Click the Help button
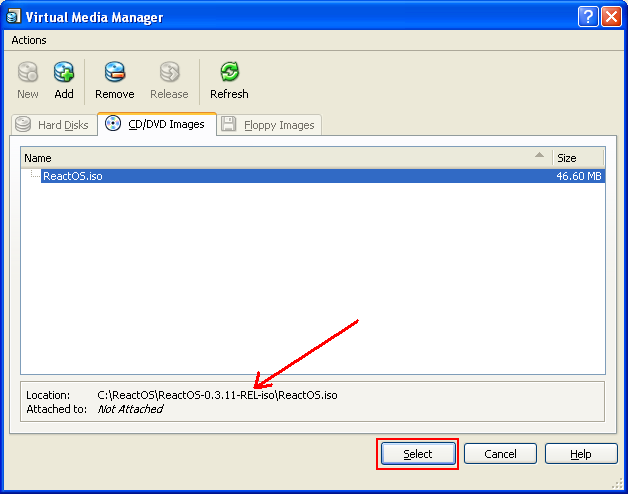The image size is (628, 494). pos(581,454)
